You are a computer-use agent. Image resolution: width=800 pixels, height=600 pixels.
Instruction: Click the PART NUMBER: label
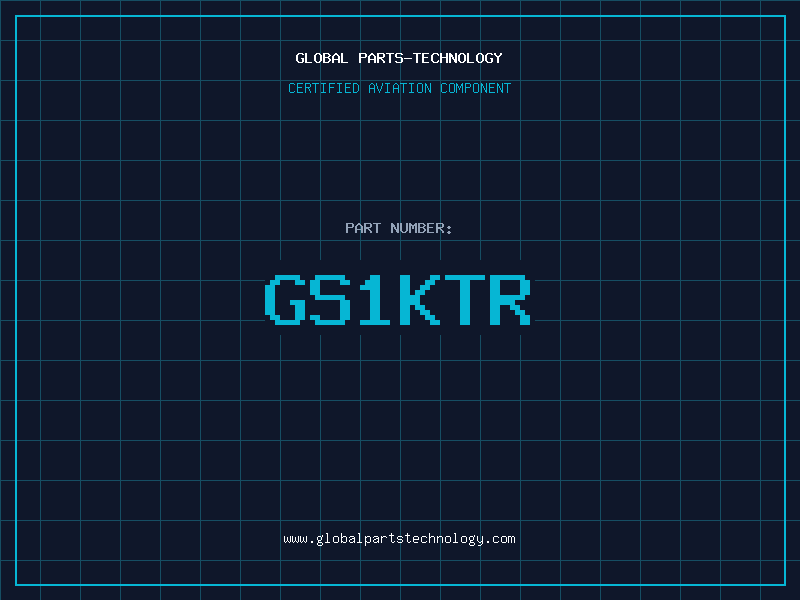pyautogui.click(x=398, y=228)
